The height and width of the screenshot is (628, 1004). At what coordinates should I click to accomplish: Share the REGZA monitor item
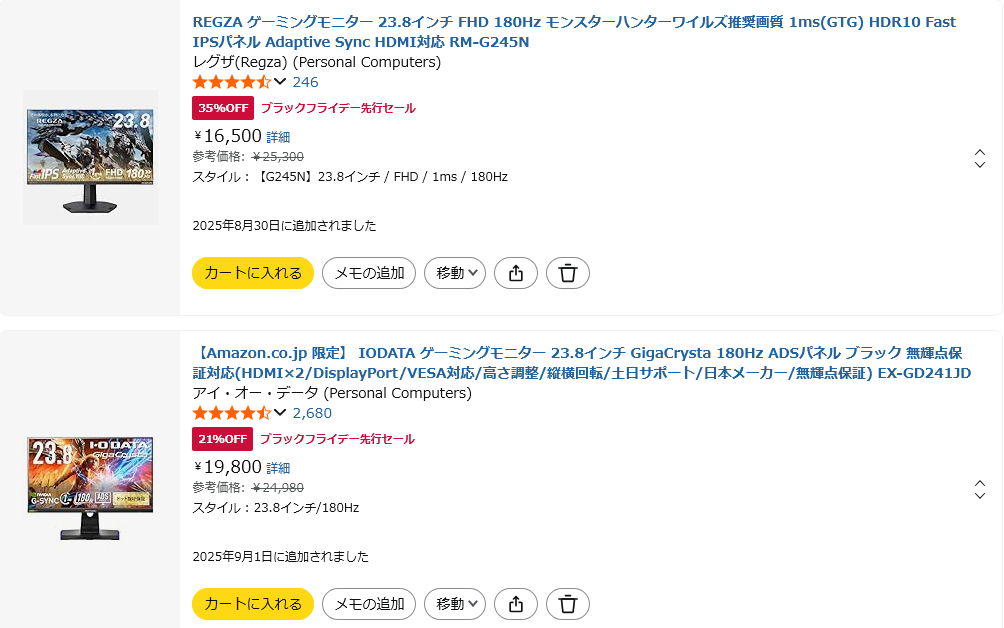[516, 273]
